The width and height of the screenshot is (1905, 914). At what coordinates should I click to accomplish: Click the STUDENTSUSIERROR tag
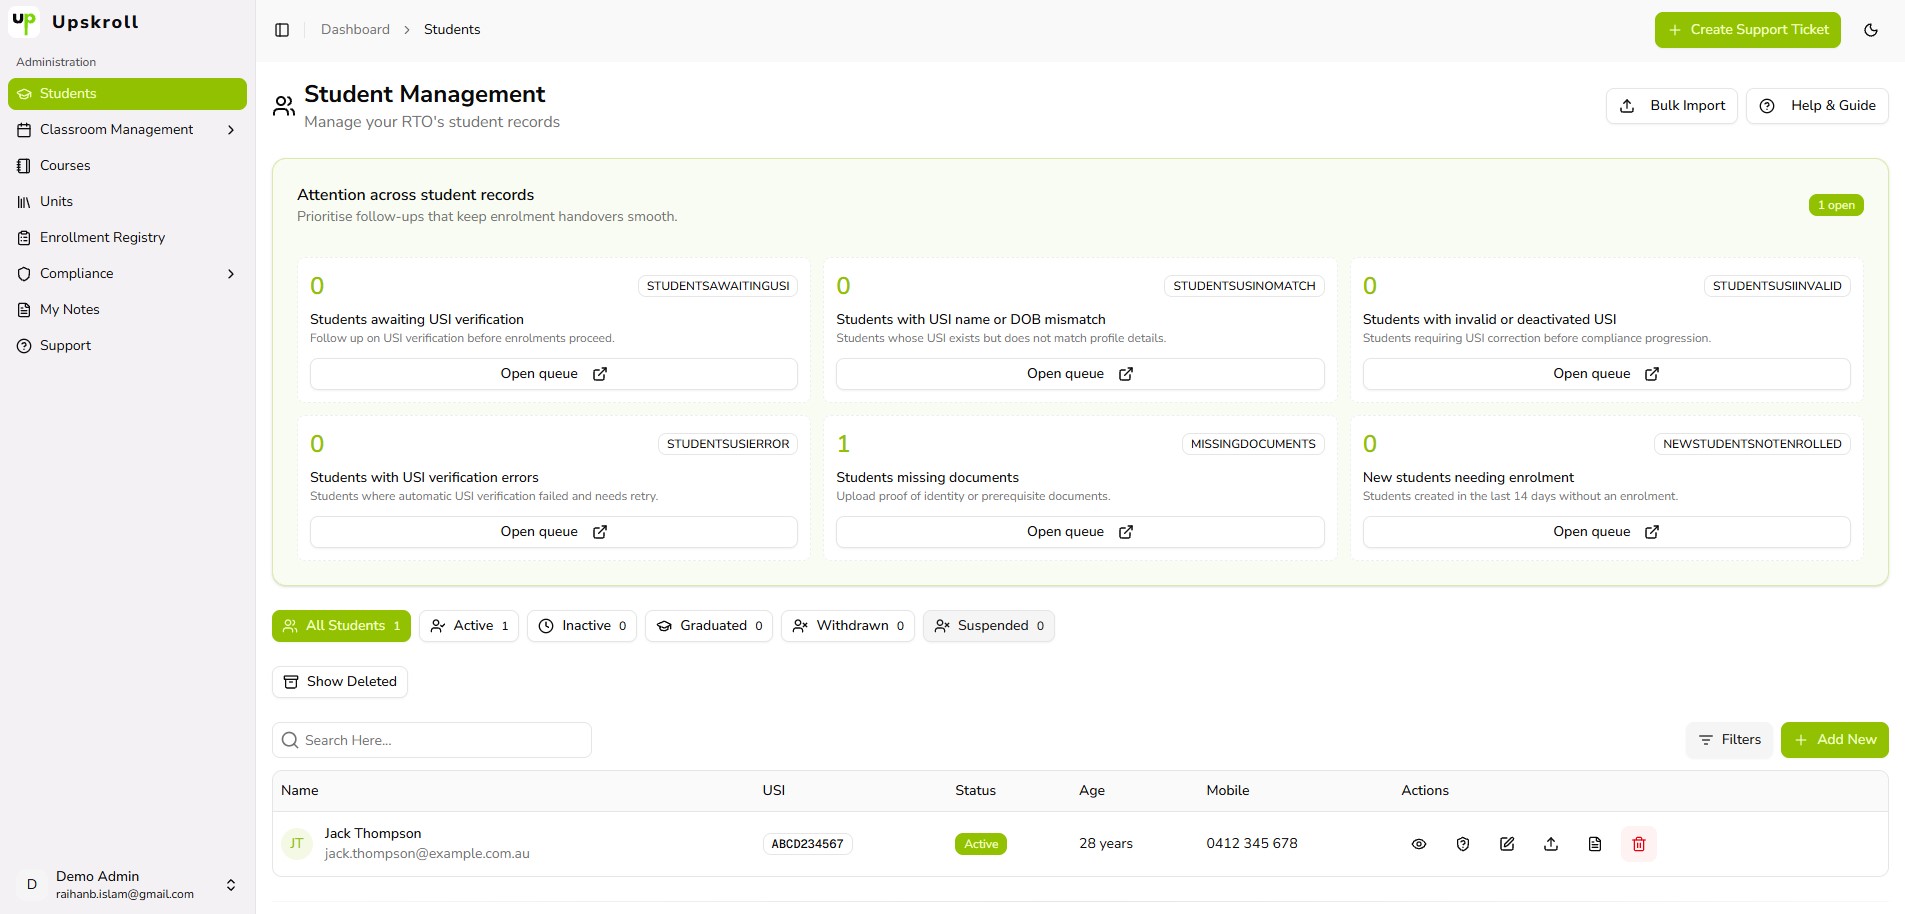click(x=728, y=444)
